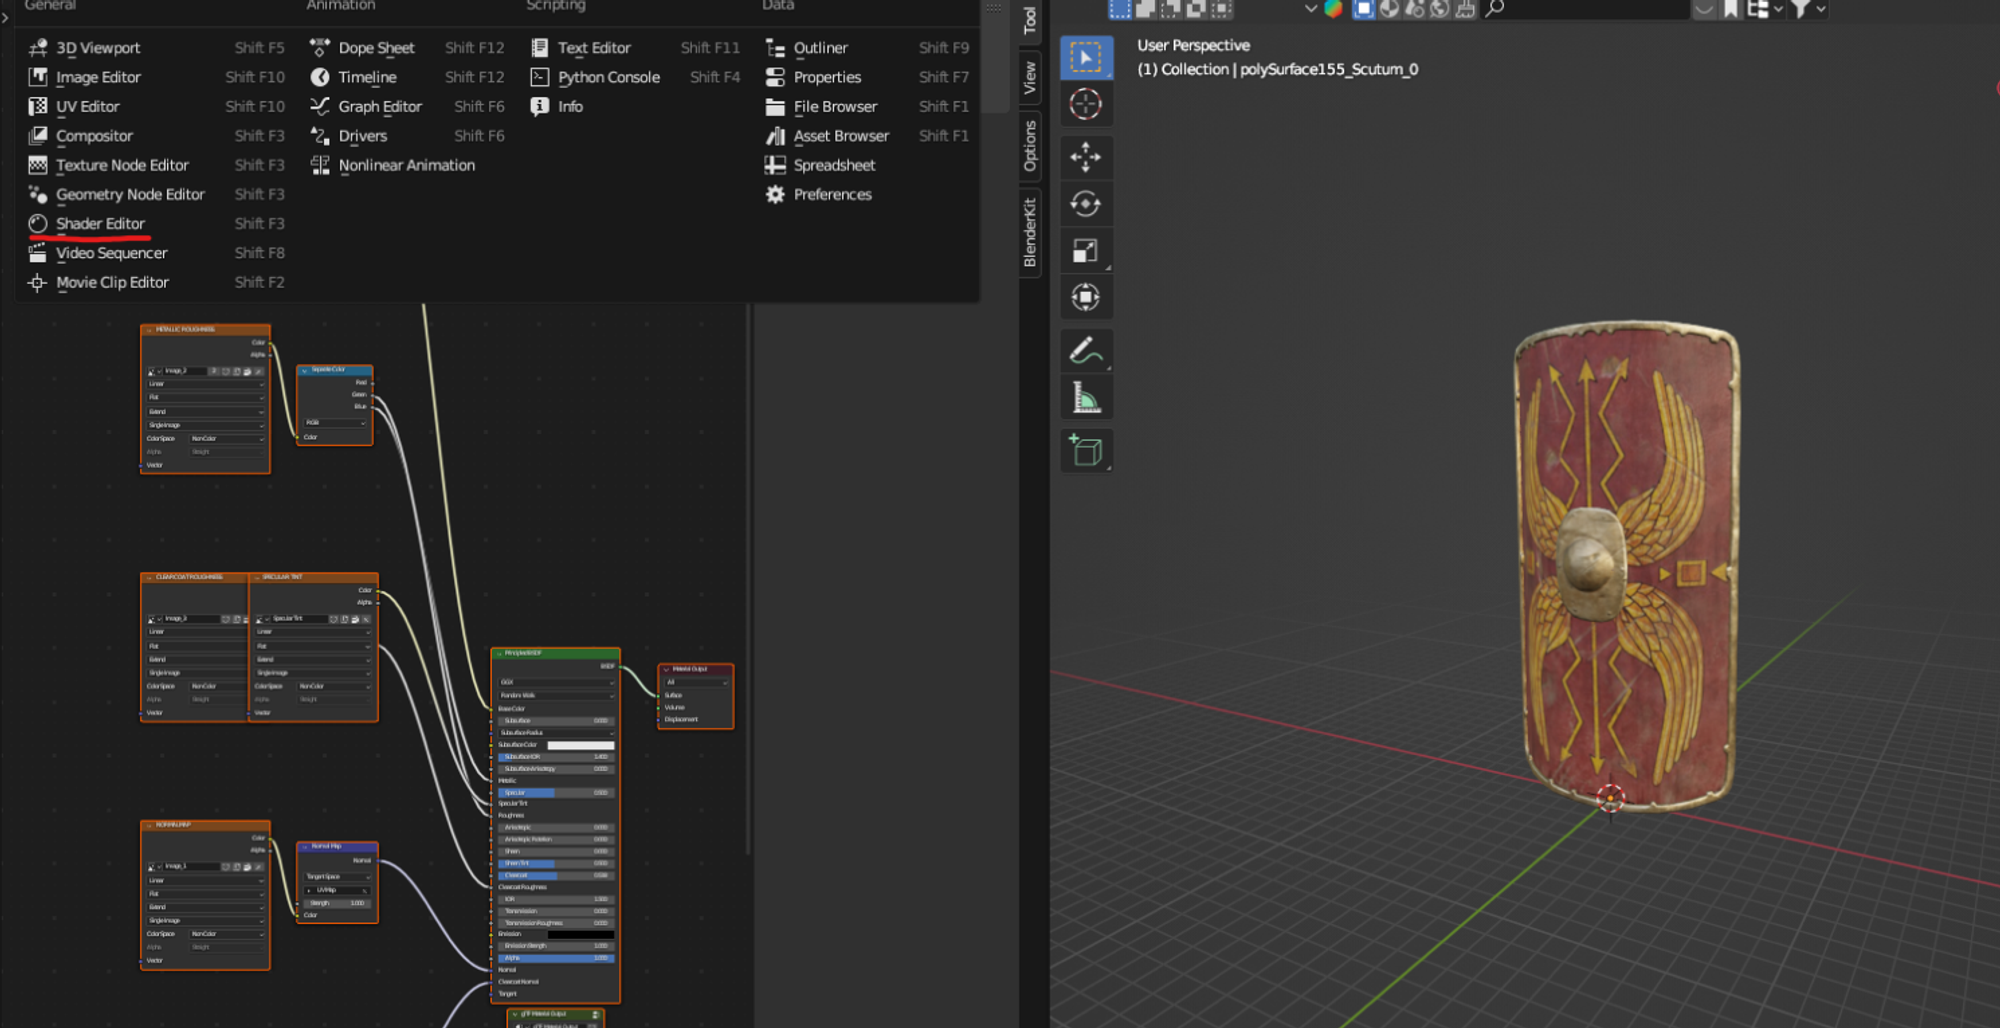Click the black Emission color swatch
The height and width of the screenshot is (1028, 2000).
point(581,934)
